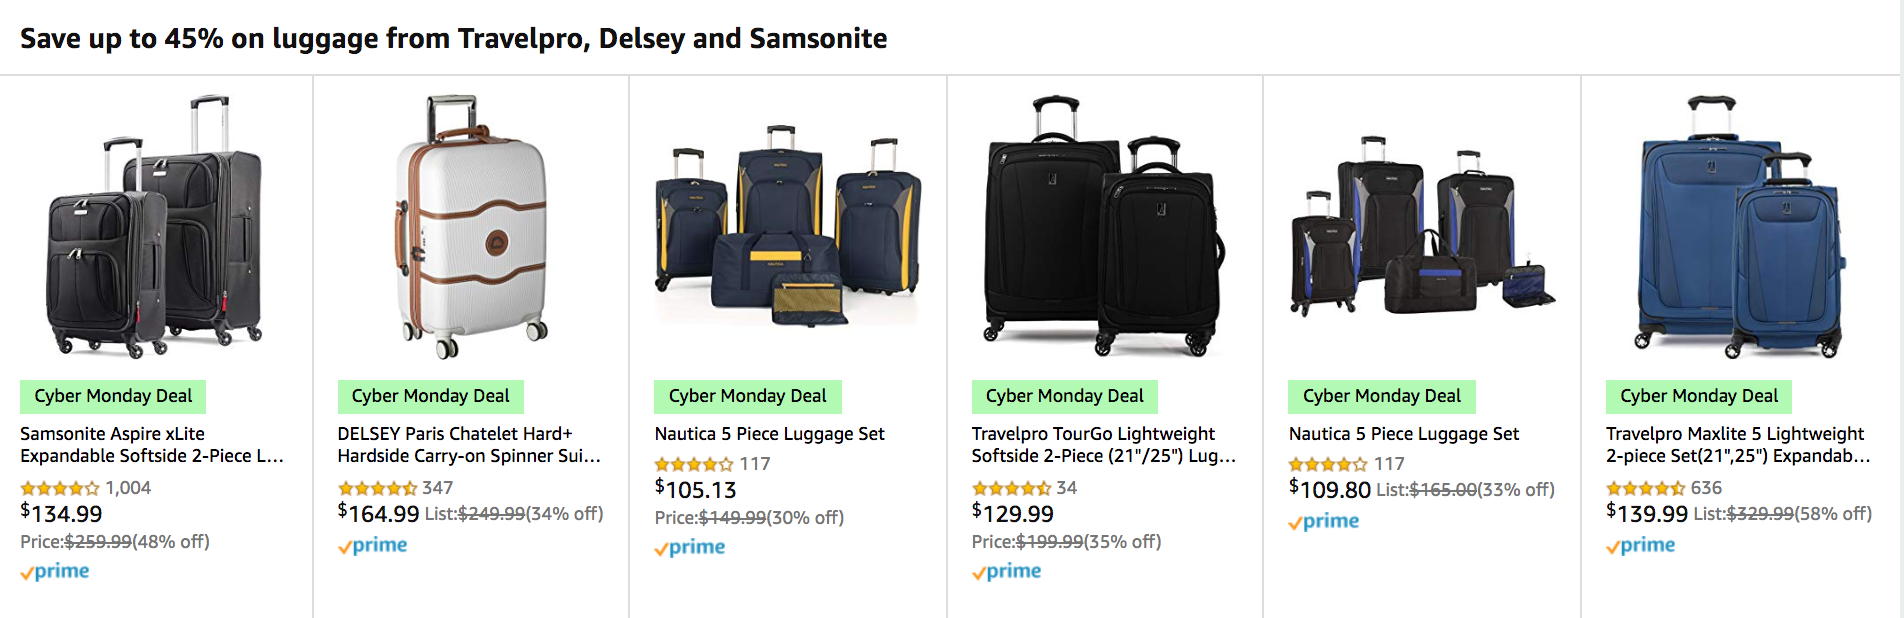This screenshot has height=618, width=1904.
Task: Click Travelpro TourGo Lightweight Softside title
Action: point(1103,445)
